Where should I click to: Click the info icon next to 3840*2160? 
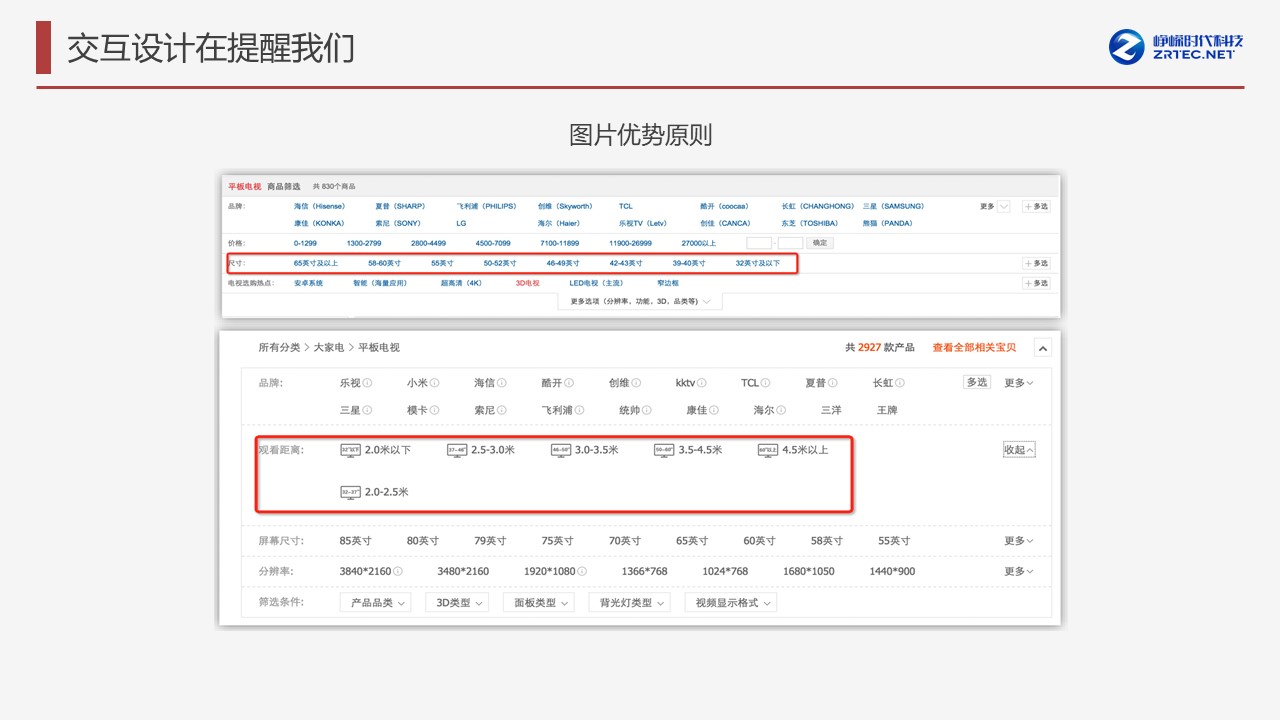click(398, 572)
